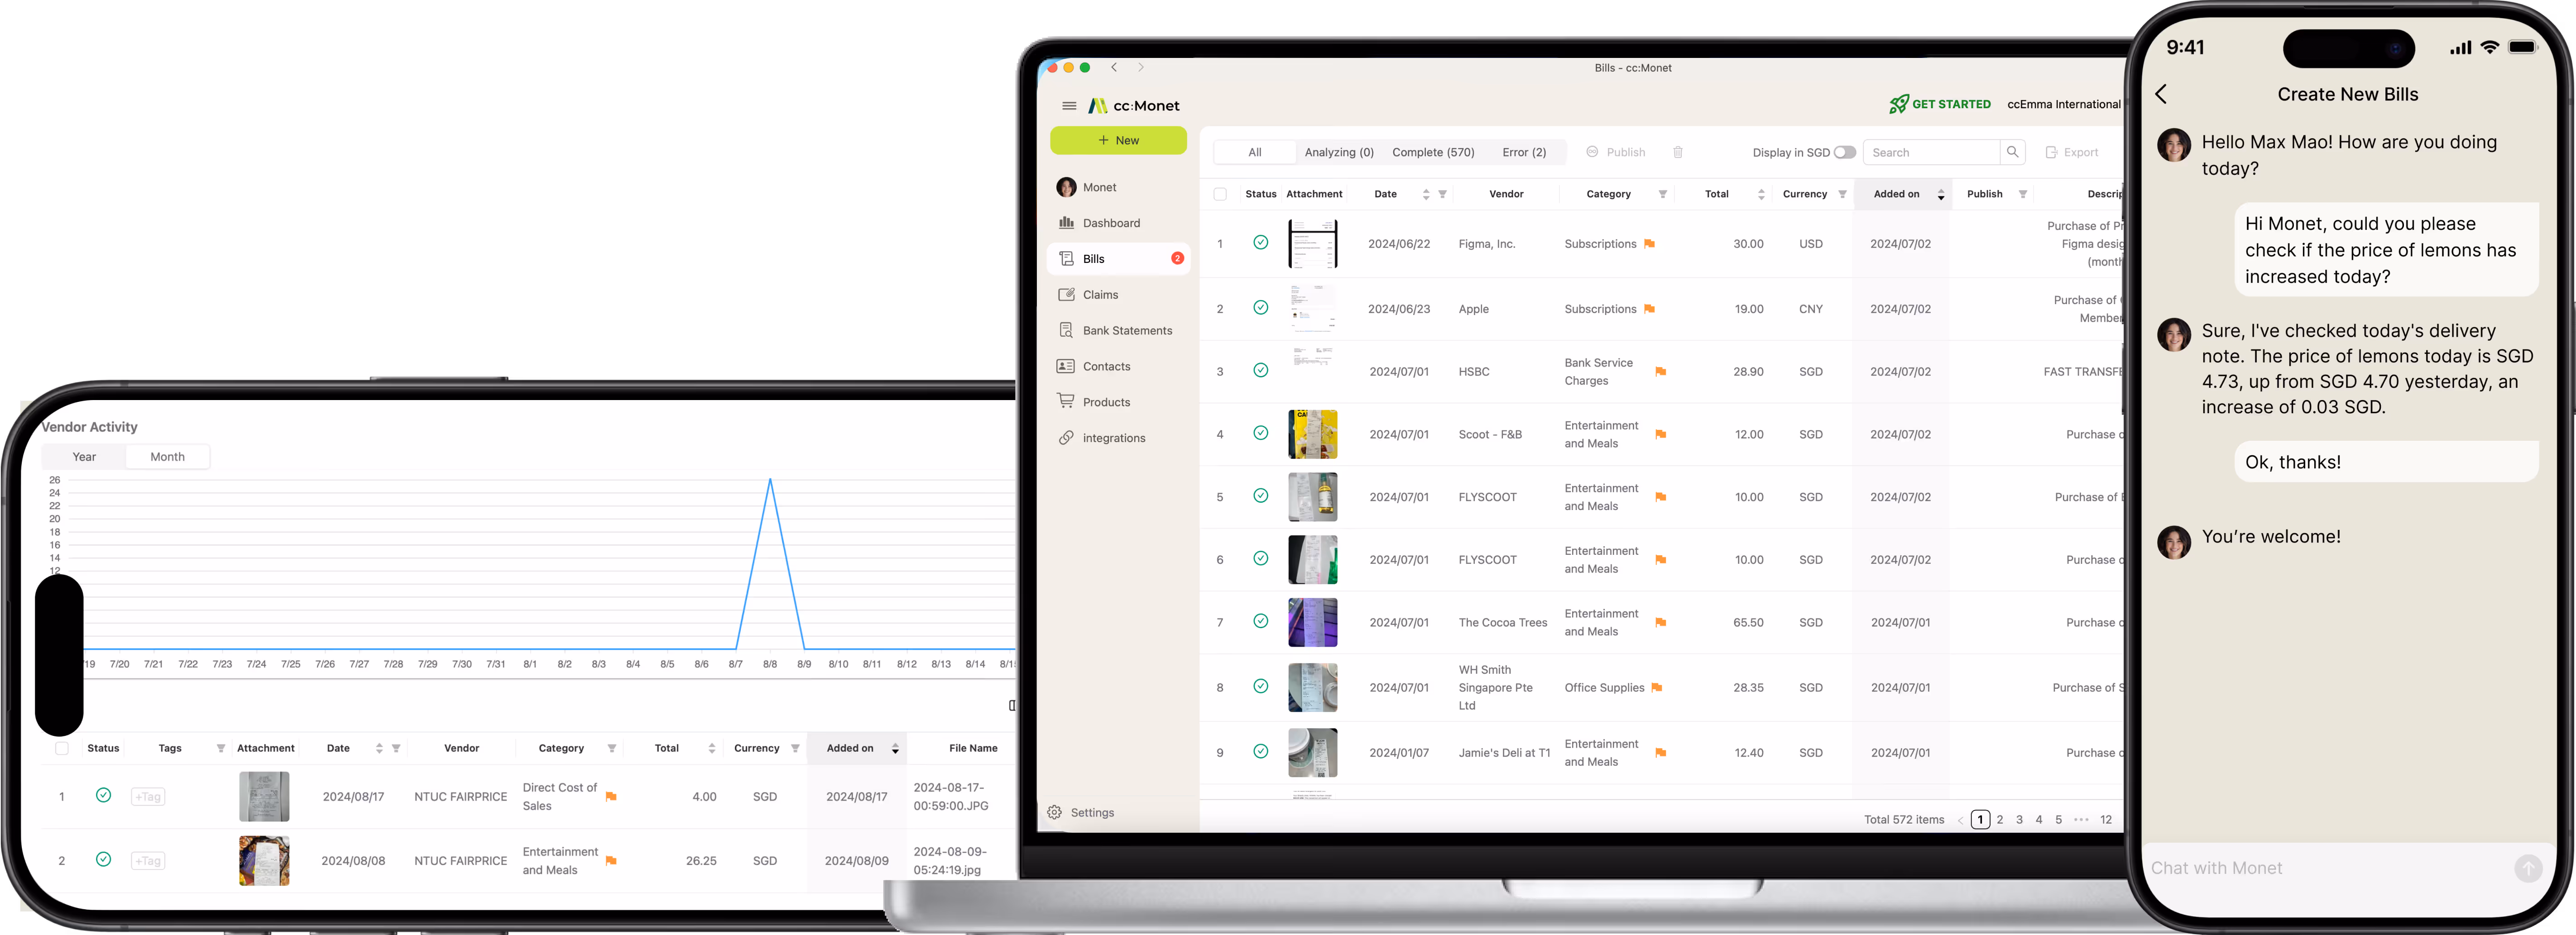Image resolution: width=2576 pixels, height=935 pixels.
Task: Click status icon for Jamie's Deli at T1
Action: pyautogui.click(x=1260, y=751)
